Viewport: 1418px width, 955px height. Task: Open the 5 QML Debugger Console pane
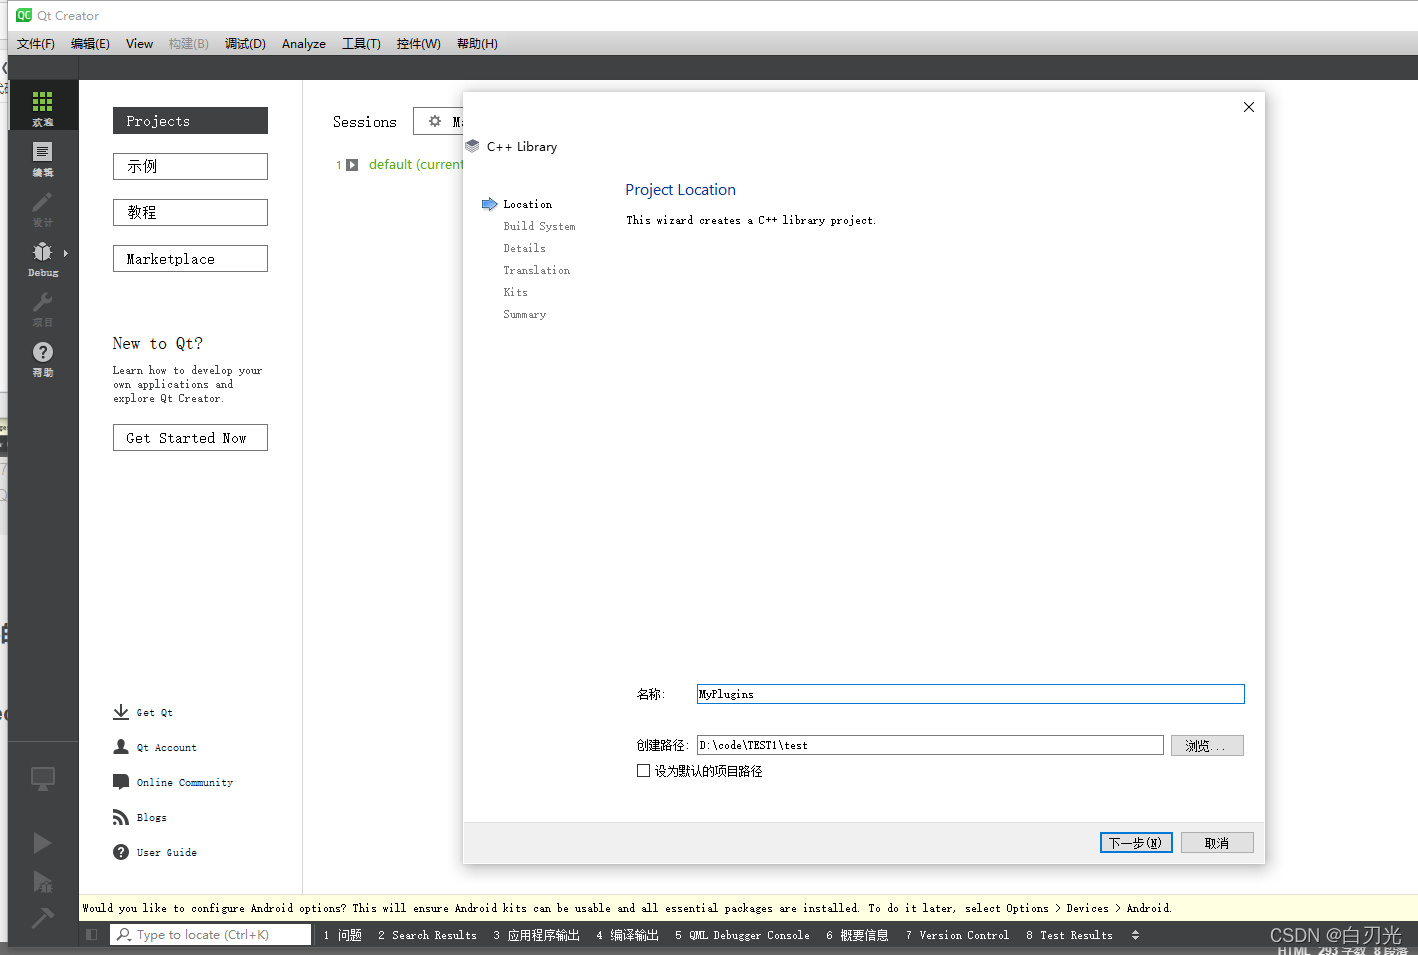click(x=742, y=935)
